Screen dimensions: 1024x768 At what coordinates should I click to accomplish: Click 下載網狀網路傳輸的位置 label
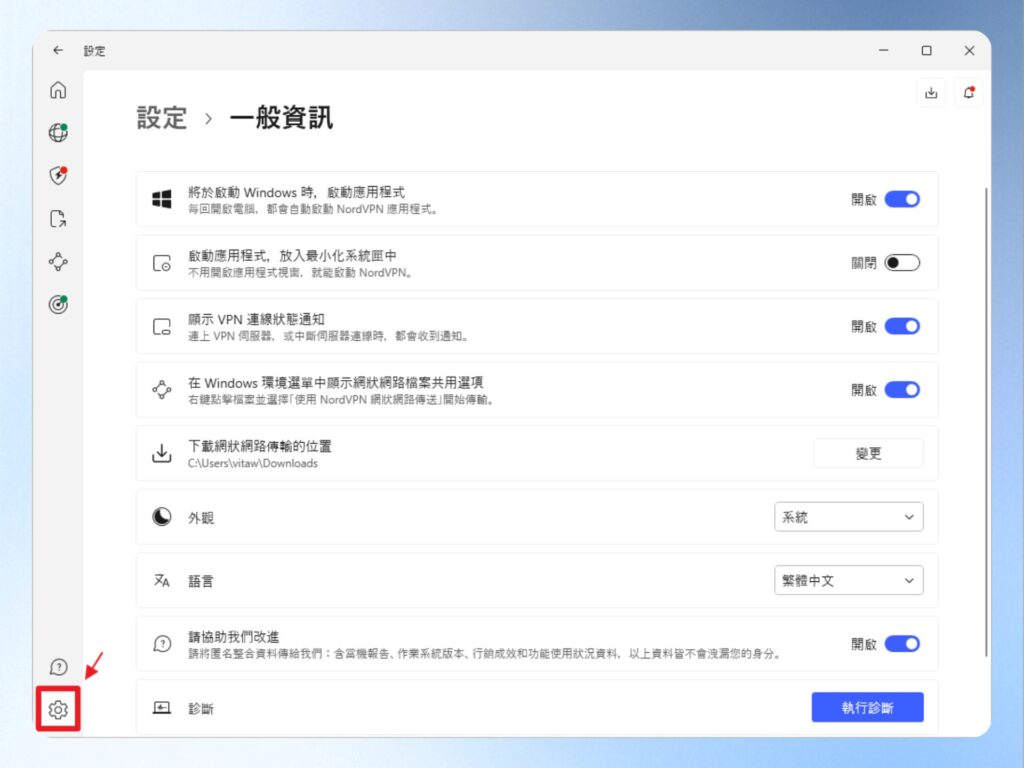[260, 446]
